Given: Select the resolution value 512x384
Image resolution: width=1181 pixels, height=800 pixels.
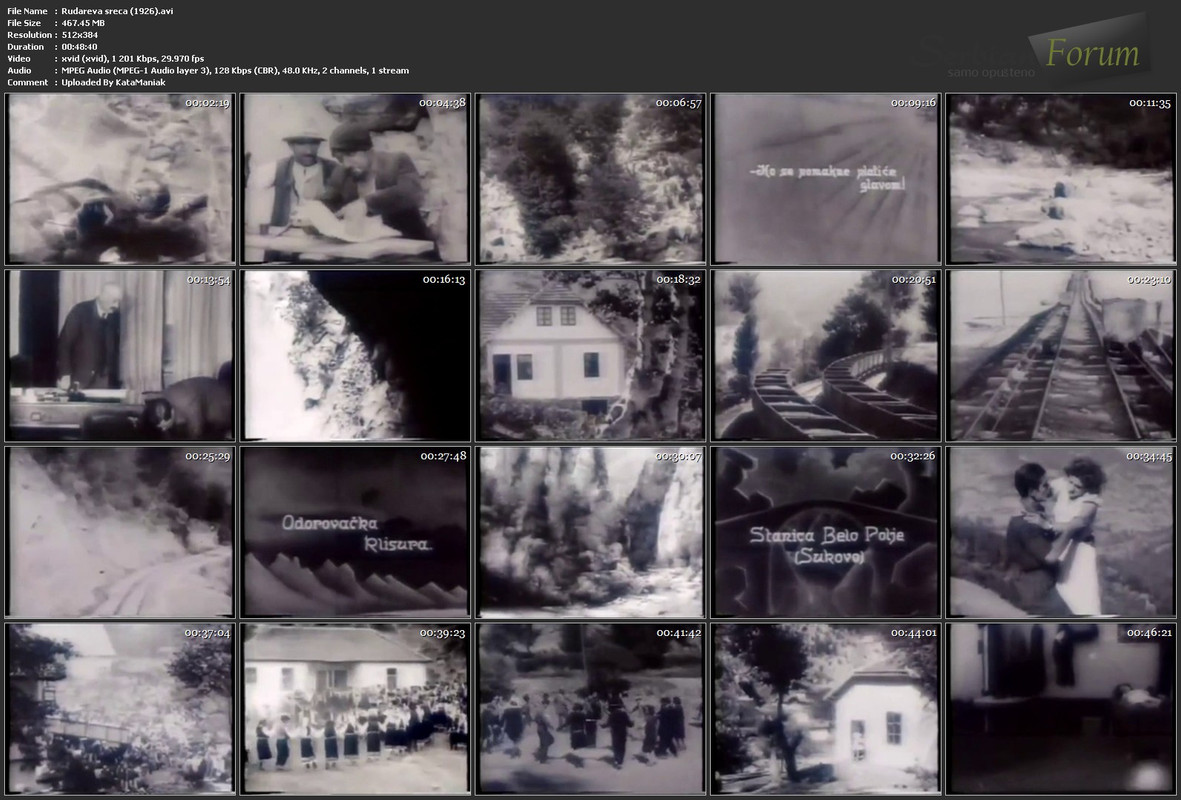Looking at the screenshot, I should click(80, 35).
